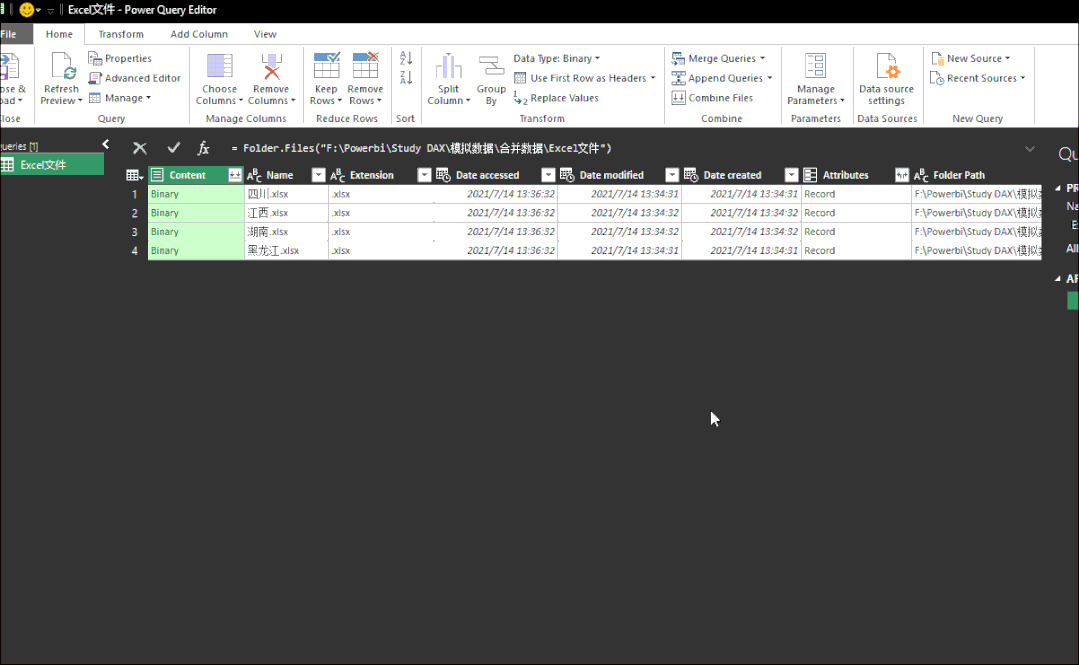Viewport: 1079px width, 665px height.
Task: Click Append Queries
Action: click(717, 78)
